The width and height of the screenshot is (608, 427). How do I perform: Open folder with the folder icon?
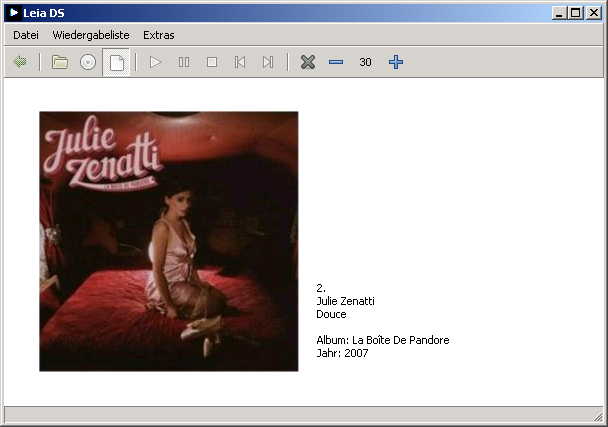tap(60, 62)
